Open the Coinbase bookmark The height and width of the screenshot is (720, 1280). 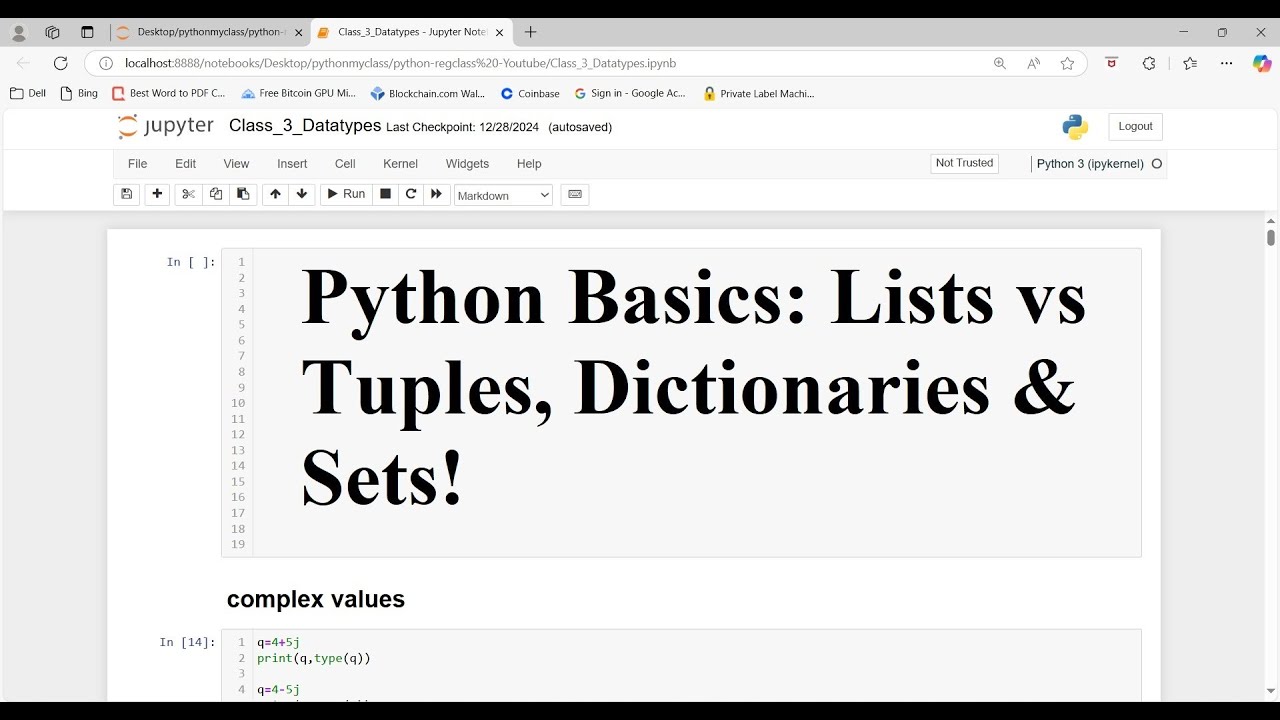pos(530,93)
